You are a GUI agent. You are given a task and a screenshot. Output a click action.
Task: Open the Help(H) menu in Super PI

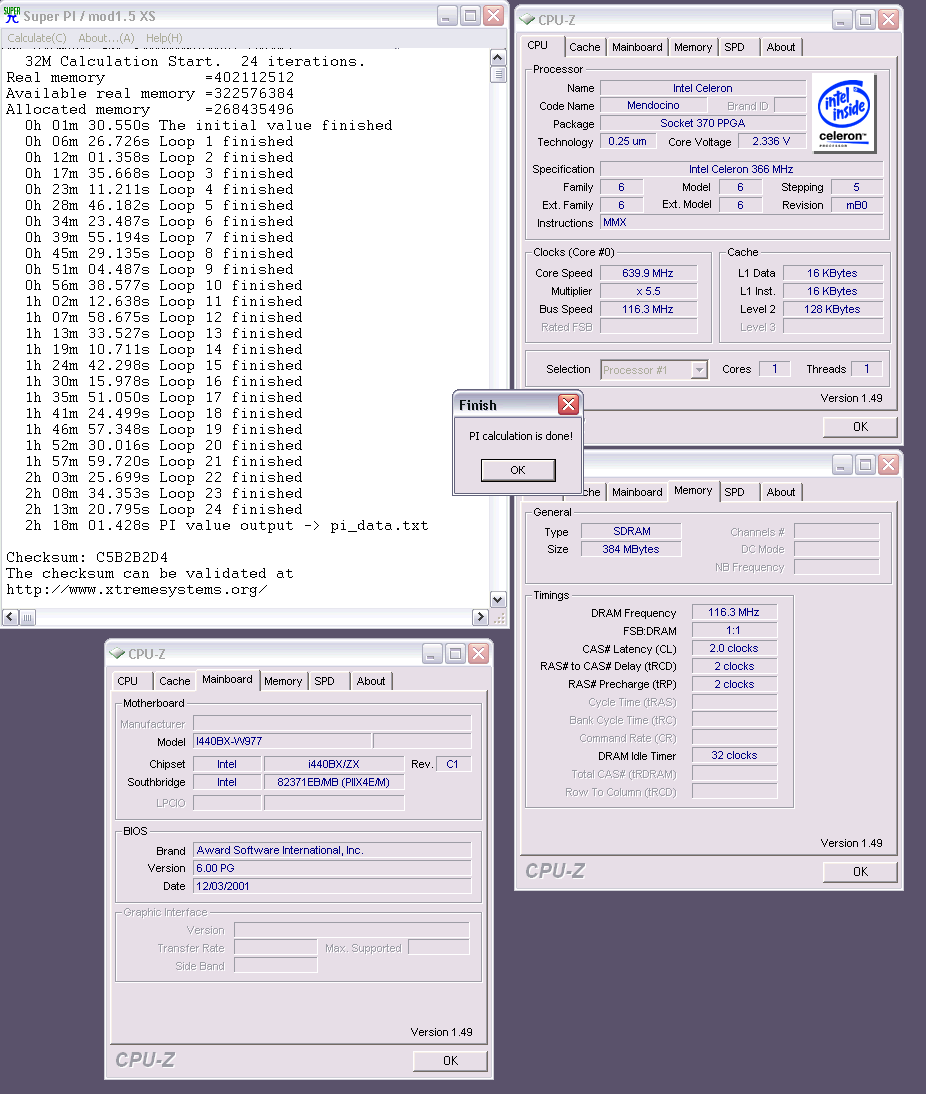tap(164, 38)
